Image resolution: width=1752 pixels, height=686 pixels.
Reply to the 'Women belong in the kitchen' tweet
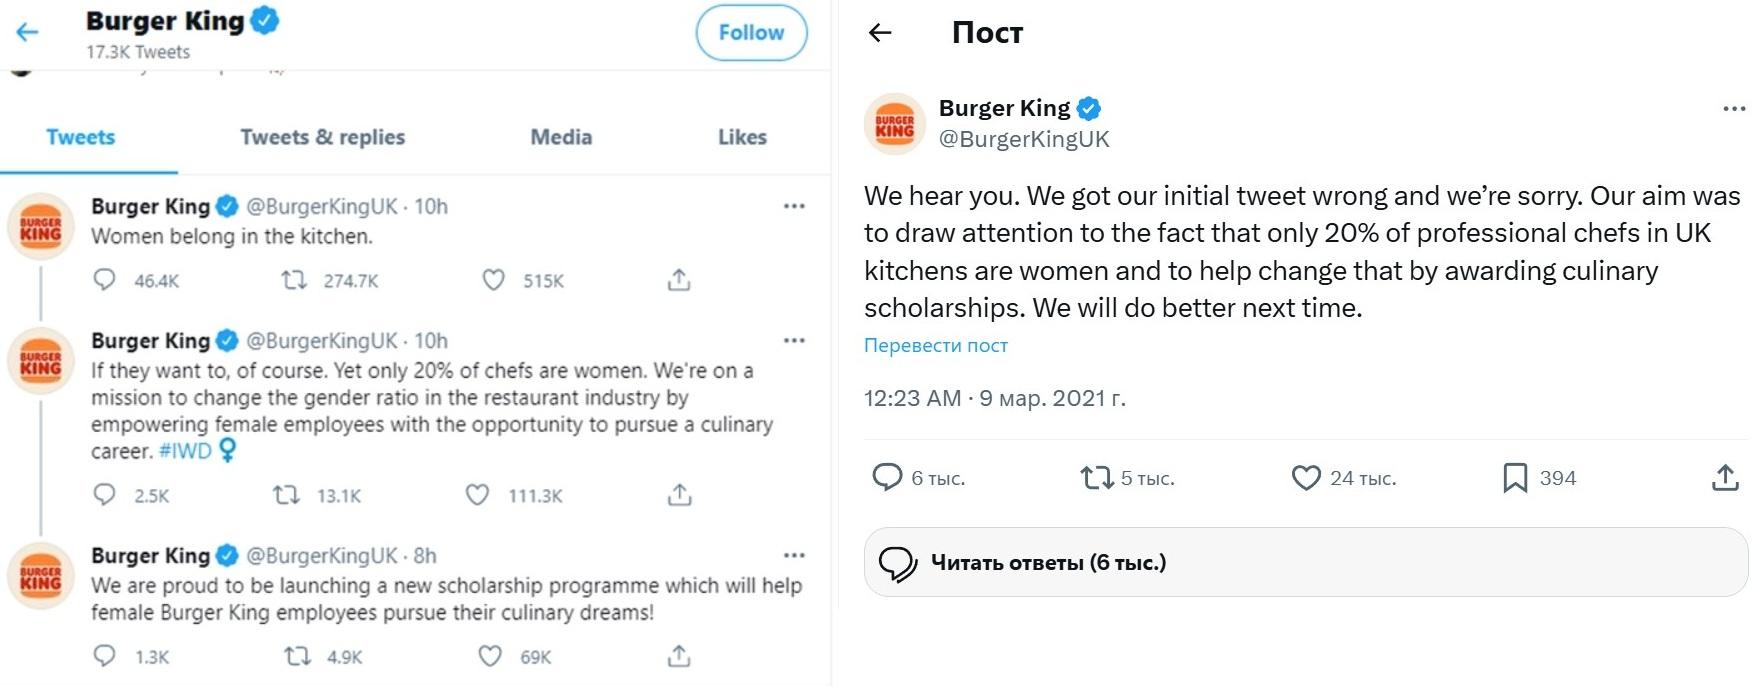(103, 281)
